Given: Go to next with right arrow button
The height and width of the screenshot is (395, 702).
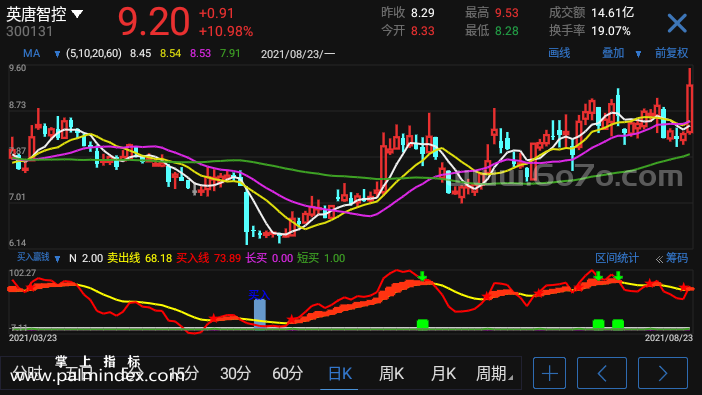Looking at the screenshot, I should (663, 373).
